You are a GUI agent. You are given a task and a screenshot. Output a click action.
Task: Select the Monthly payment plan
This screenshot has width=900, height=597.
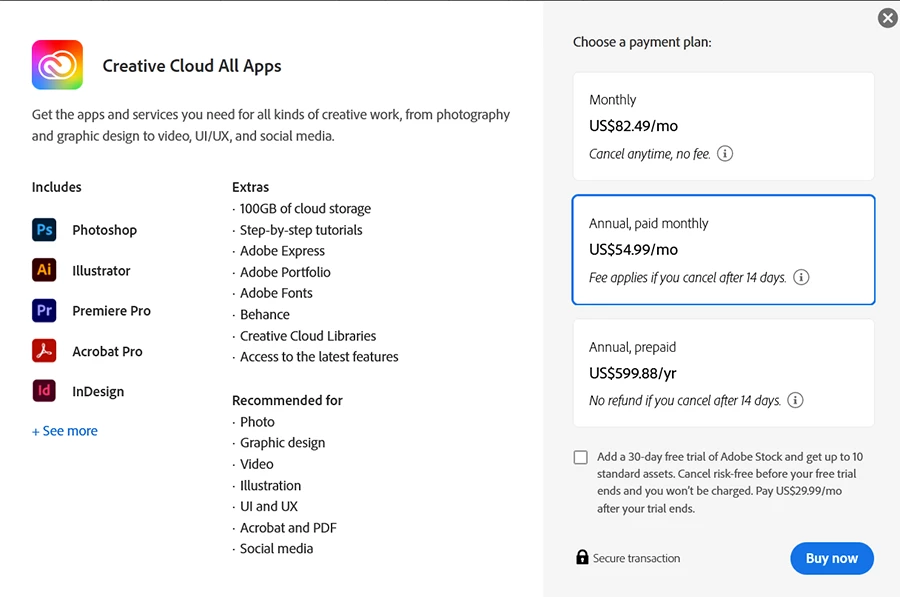click(723, 126)
